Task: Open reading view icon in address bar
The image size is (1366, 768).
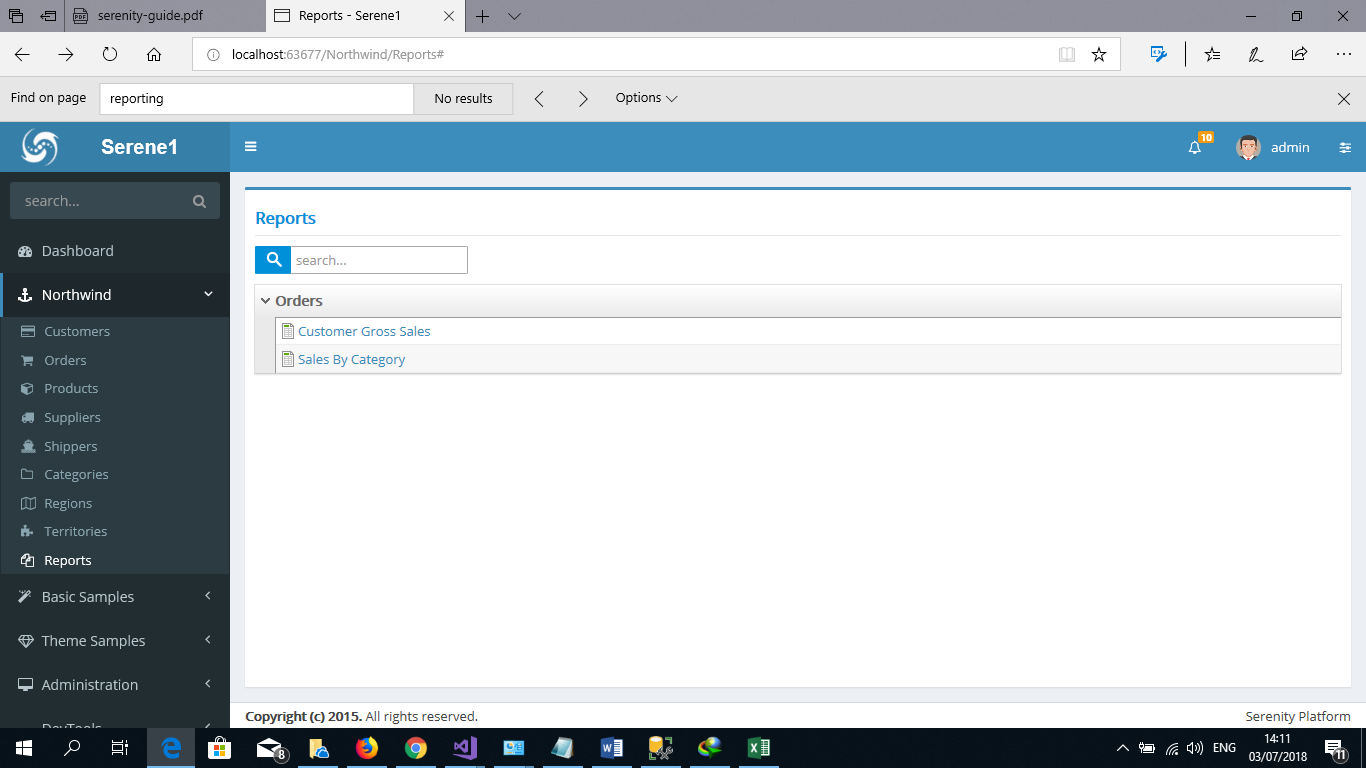Action: point(1067,54)
